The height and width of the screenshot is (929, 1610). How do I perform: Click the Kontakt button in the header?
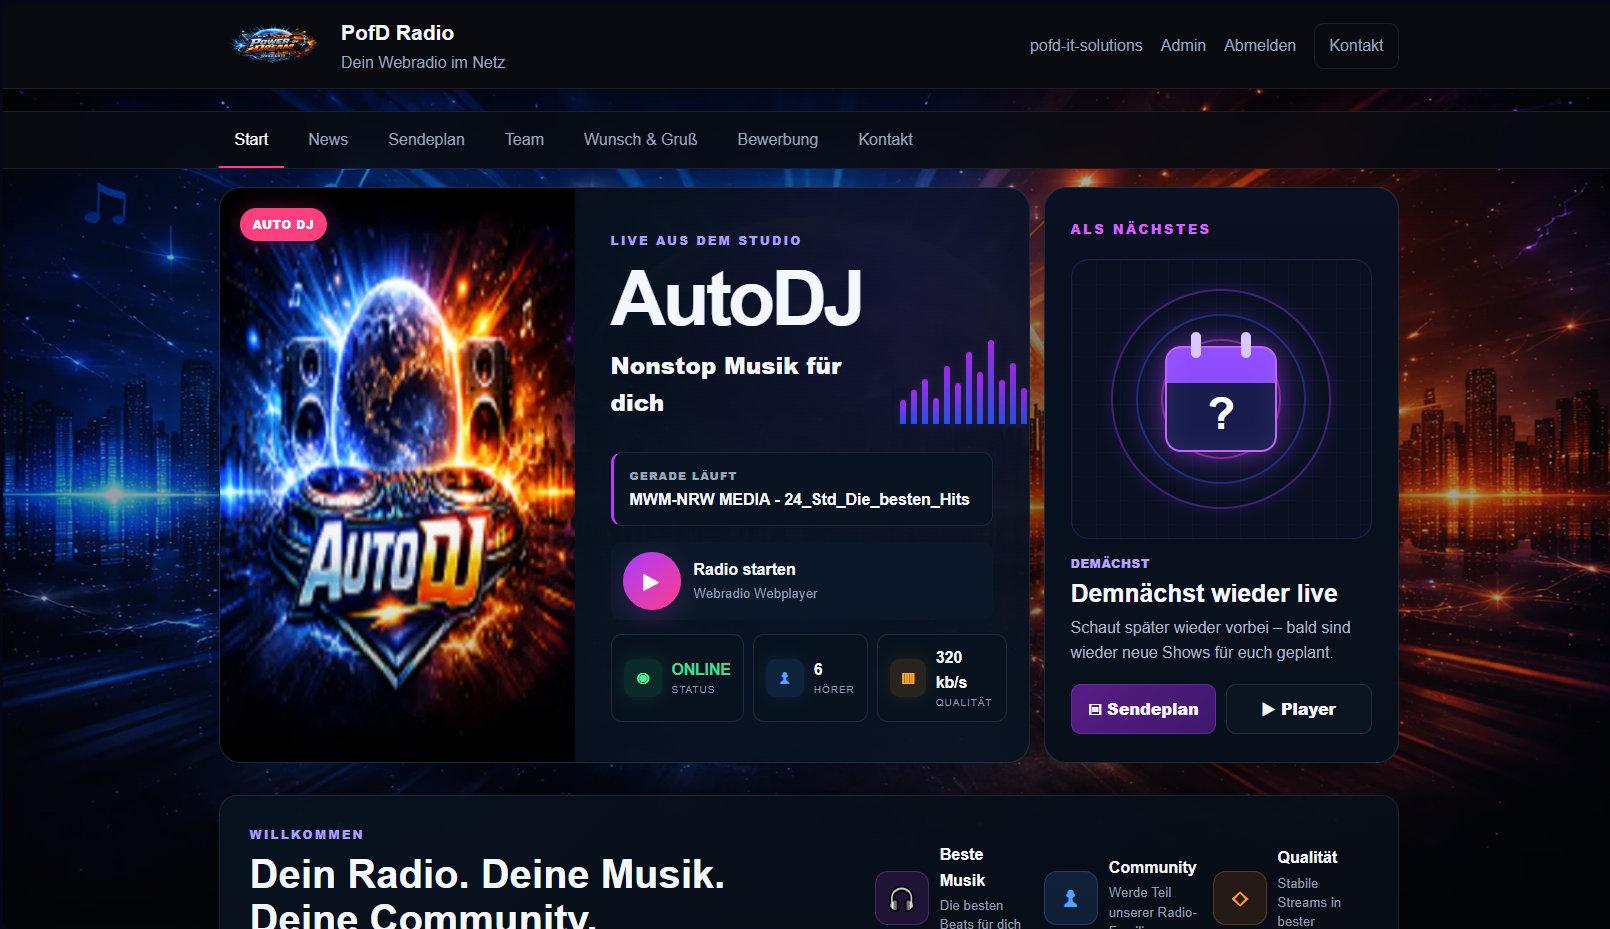click(1356, 46)
